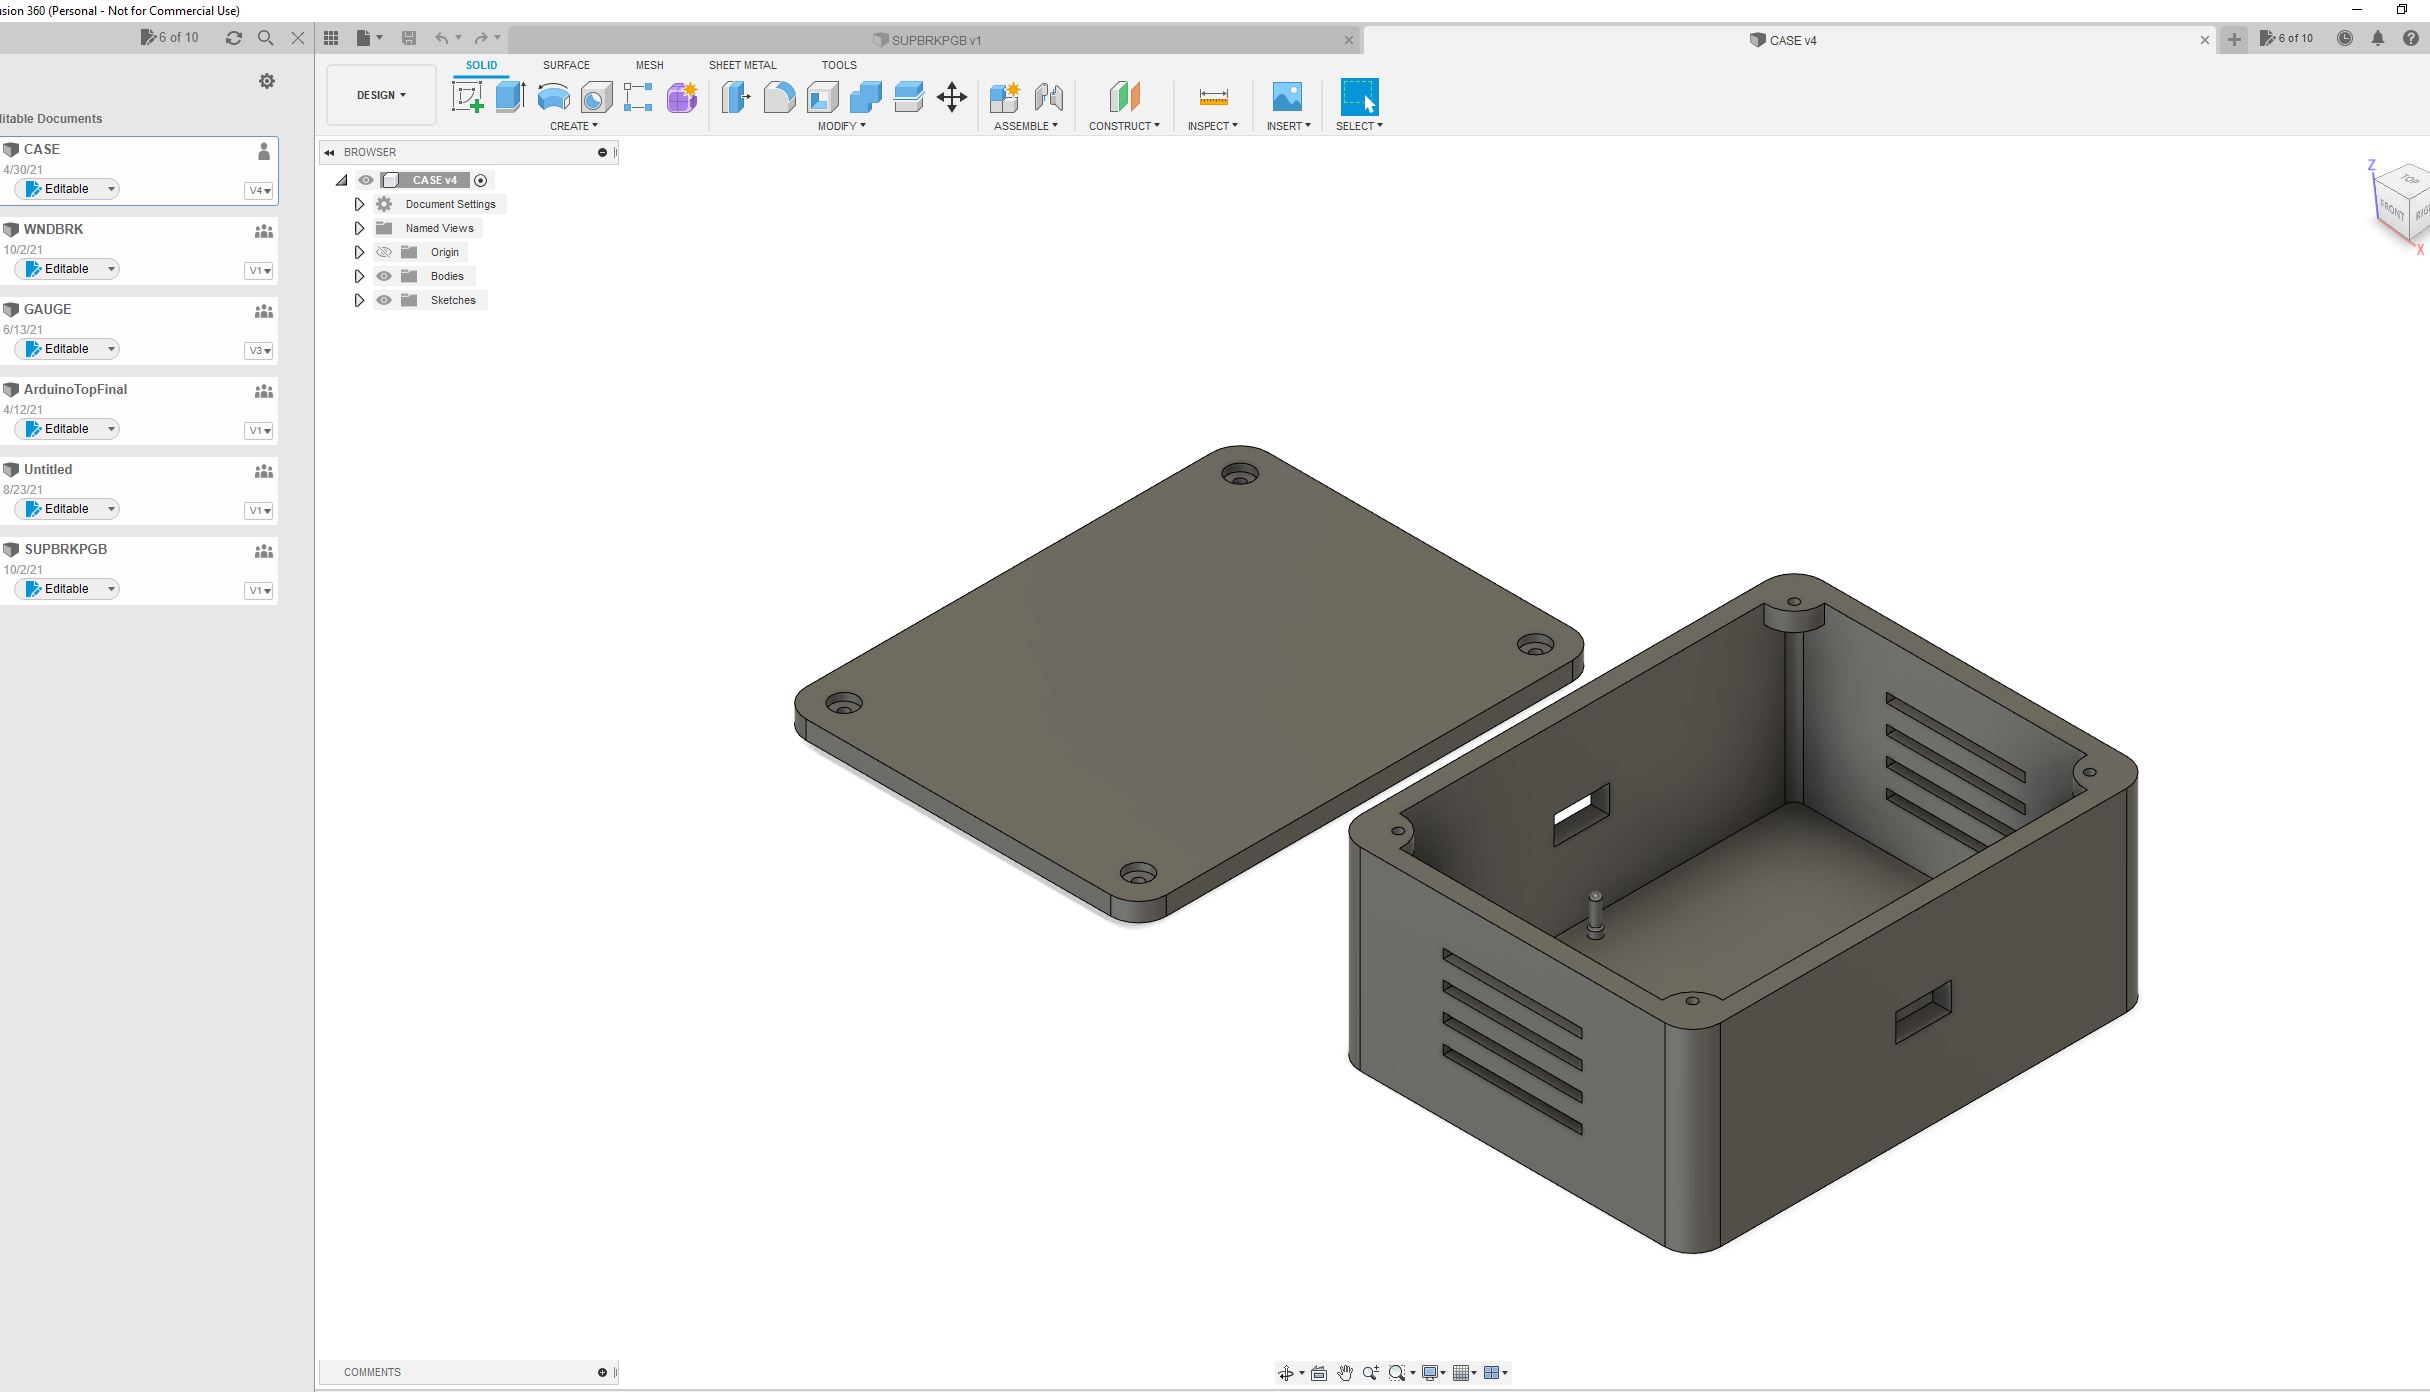Viewport: 2430px width, 1392px height.
Task: Select the Shell tool
Action: [x=822, y=97]
